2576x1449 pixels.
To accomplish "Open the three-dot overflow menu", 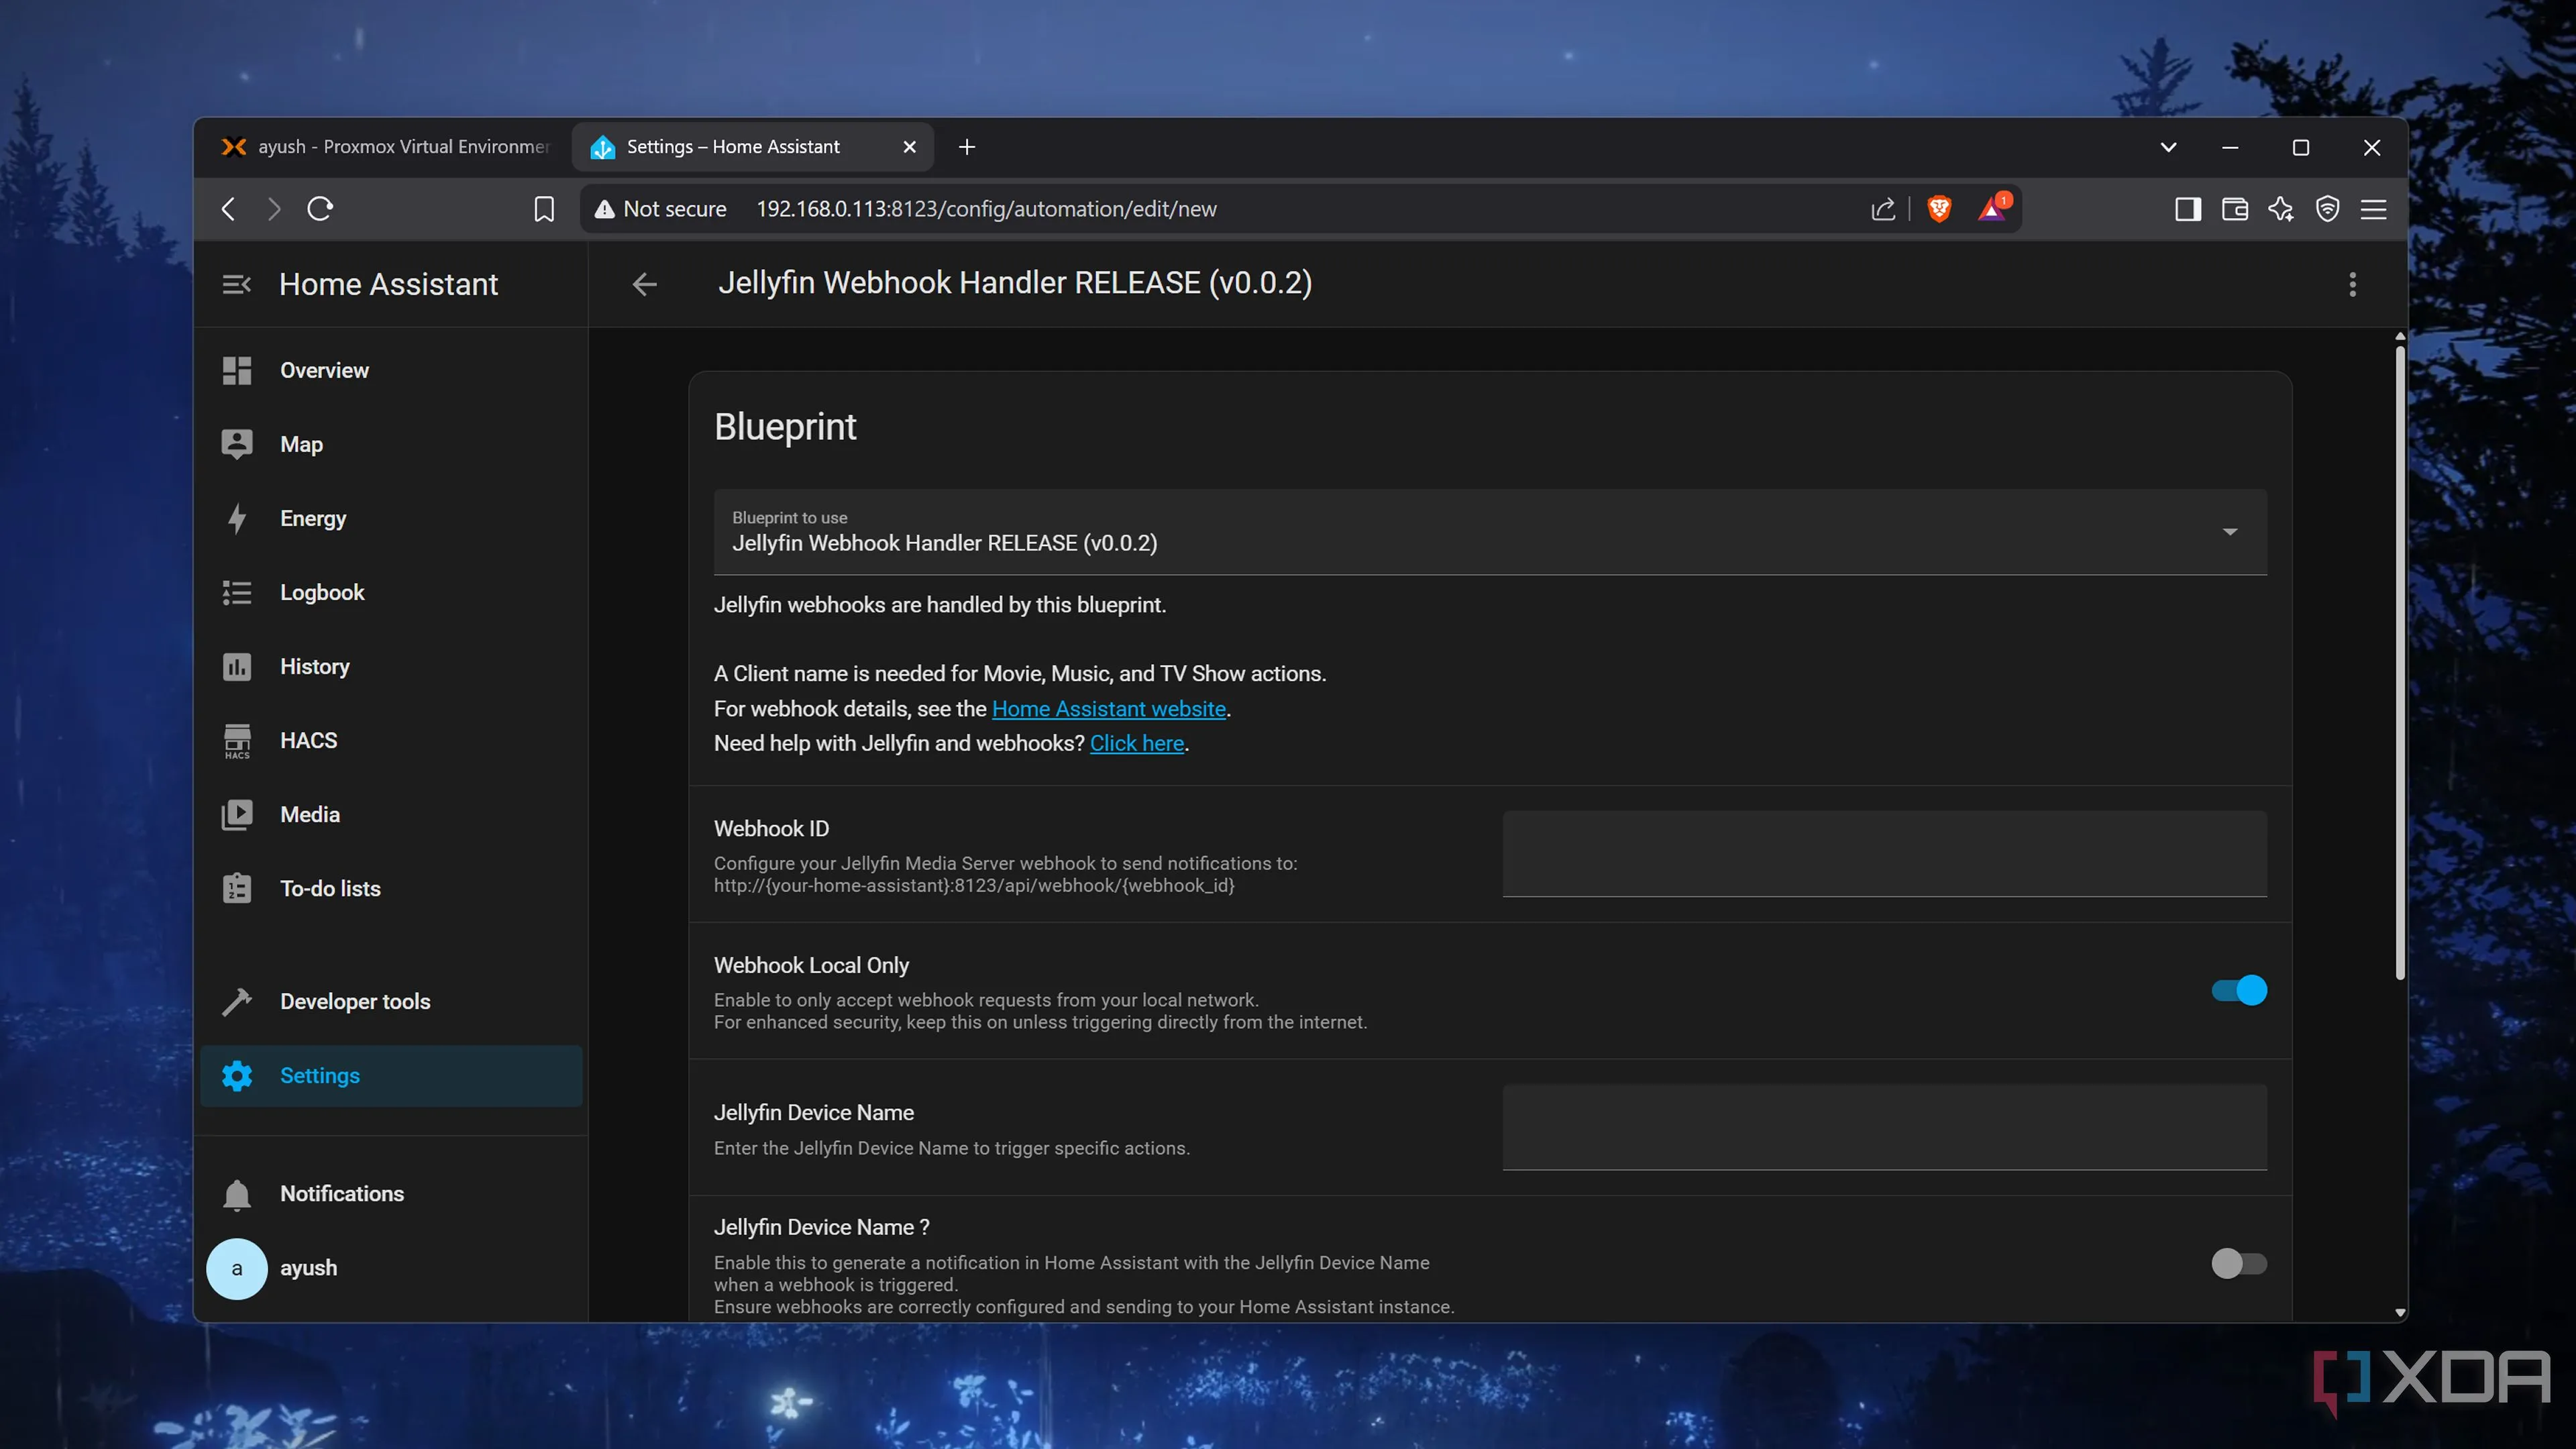I will (2352, 284).
